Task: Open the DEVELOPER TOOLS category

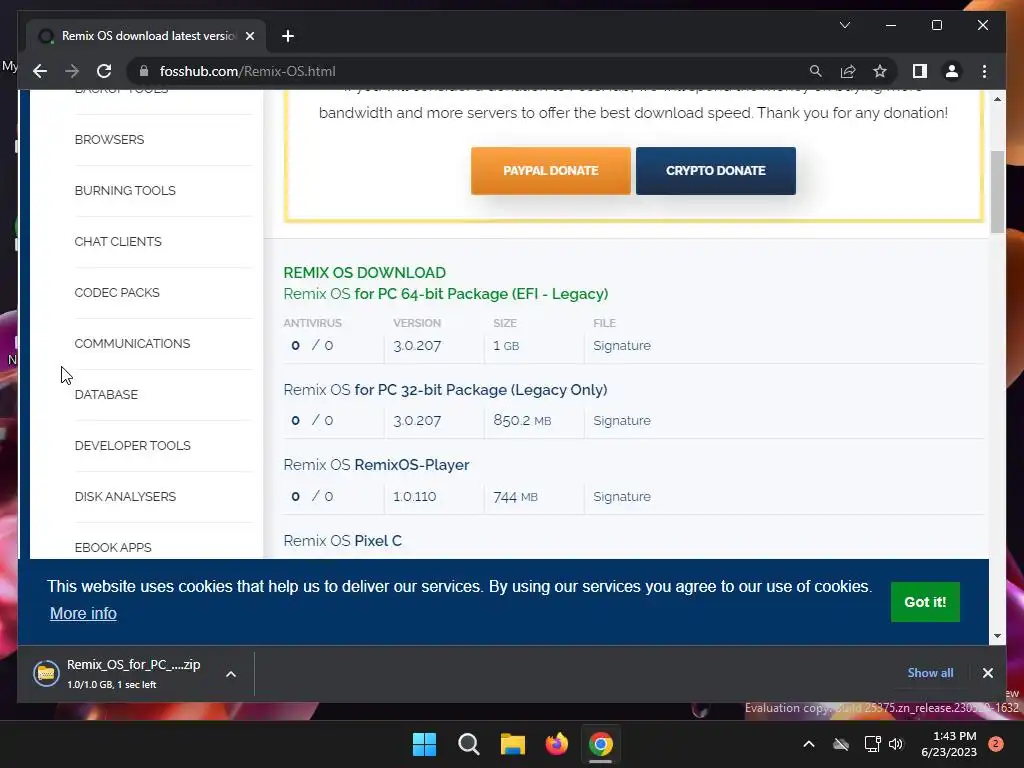Action: coord(133,445)
